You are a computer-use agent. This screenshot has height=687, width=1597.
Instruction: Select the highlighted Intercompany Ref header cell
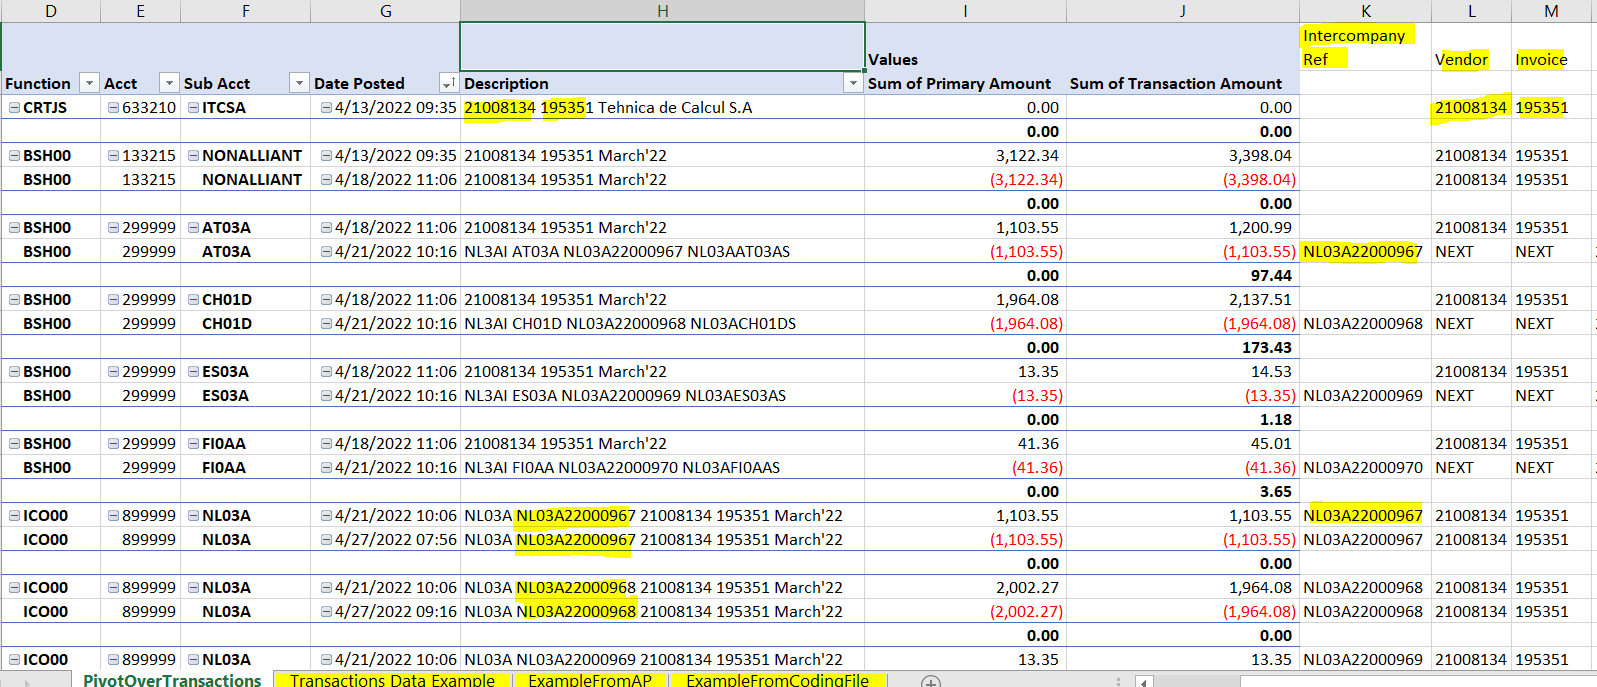[1354, 47]
